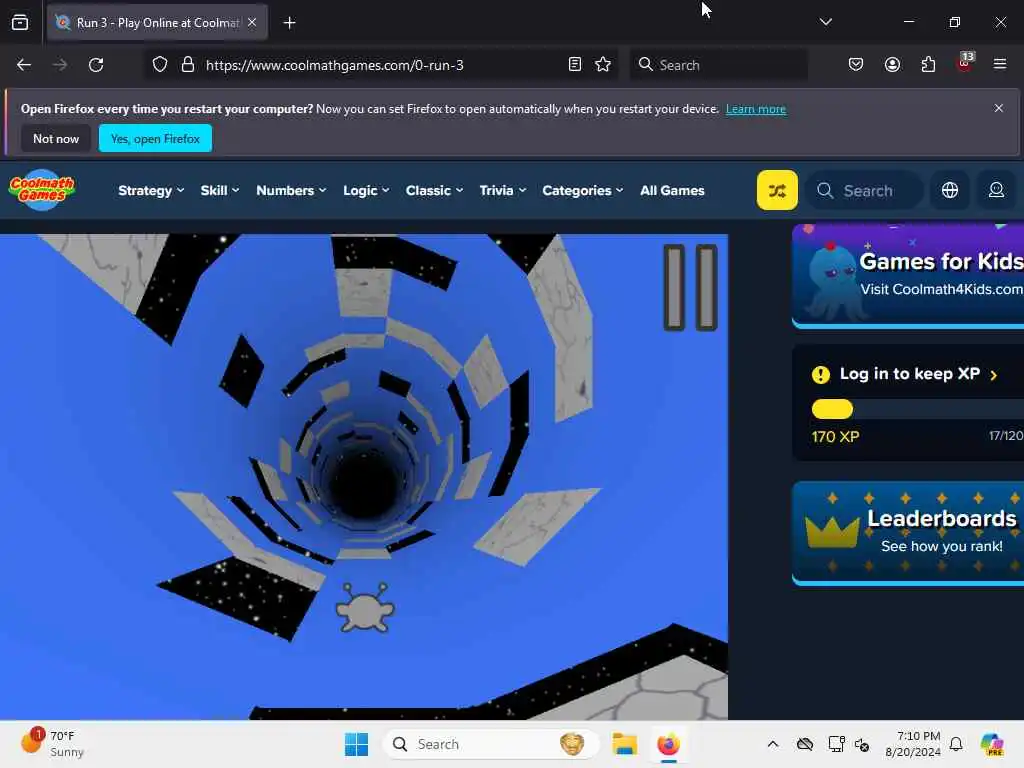Open the extension with 13 badge
Screen dimensions: 1024x768
point(965,63)
